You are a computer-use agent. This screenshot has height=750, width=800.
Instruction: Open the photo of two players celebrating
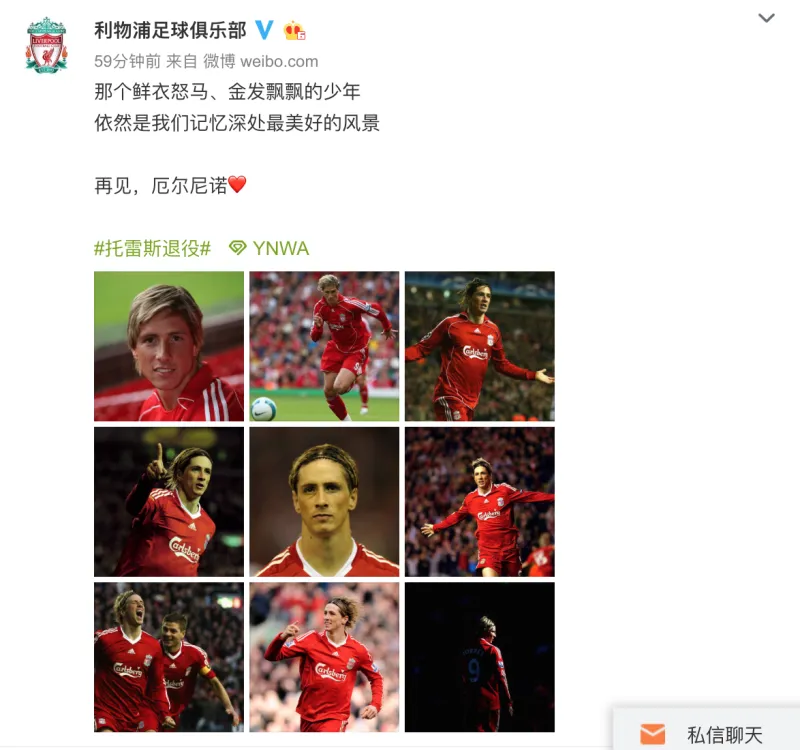[x=169, y=657]
